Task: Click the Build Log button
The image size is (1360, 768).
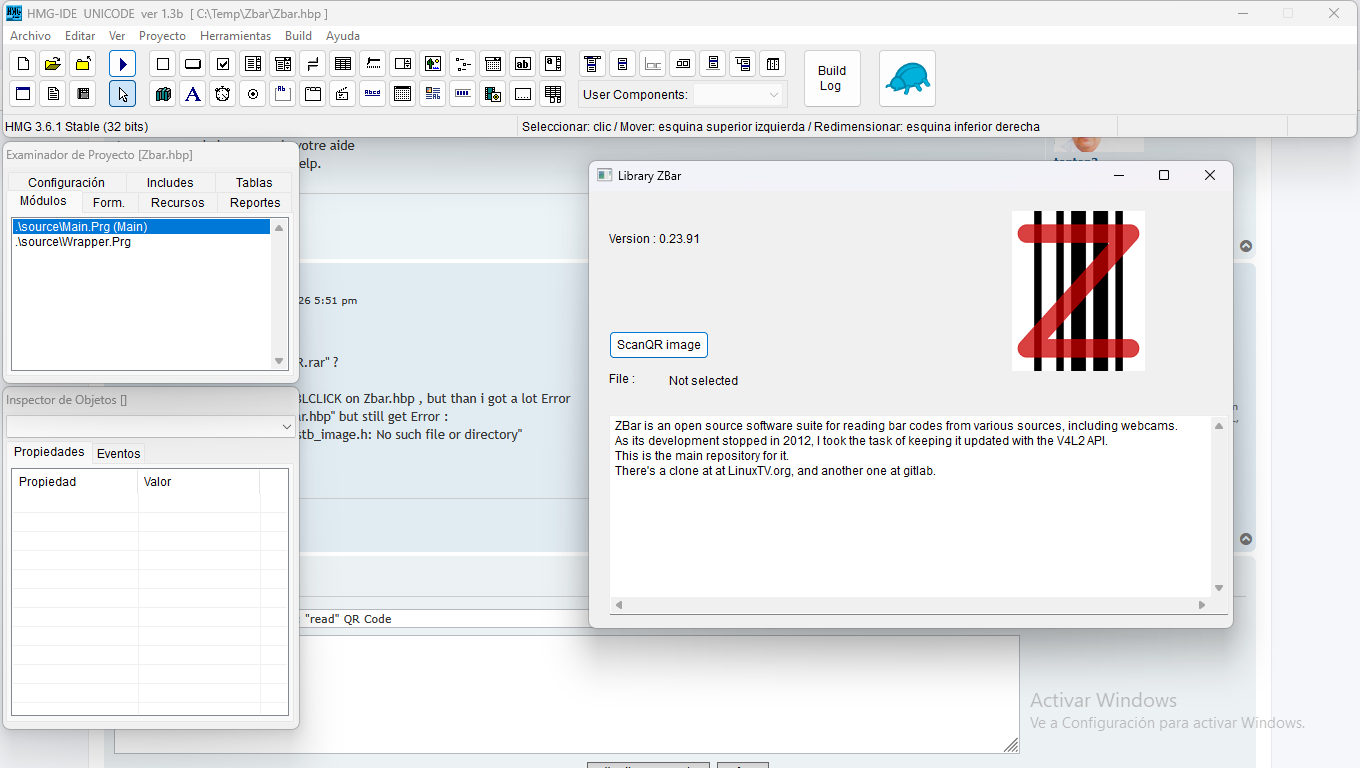Action: pyautogui.click(x=832, y=79)
